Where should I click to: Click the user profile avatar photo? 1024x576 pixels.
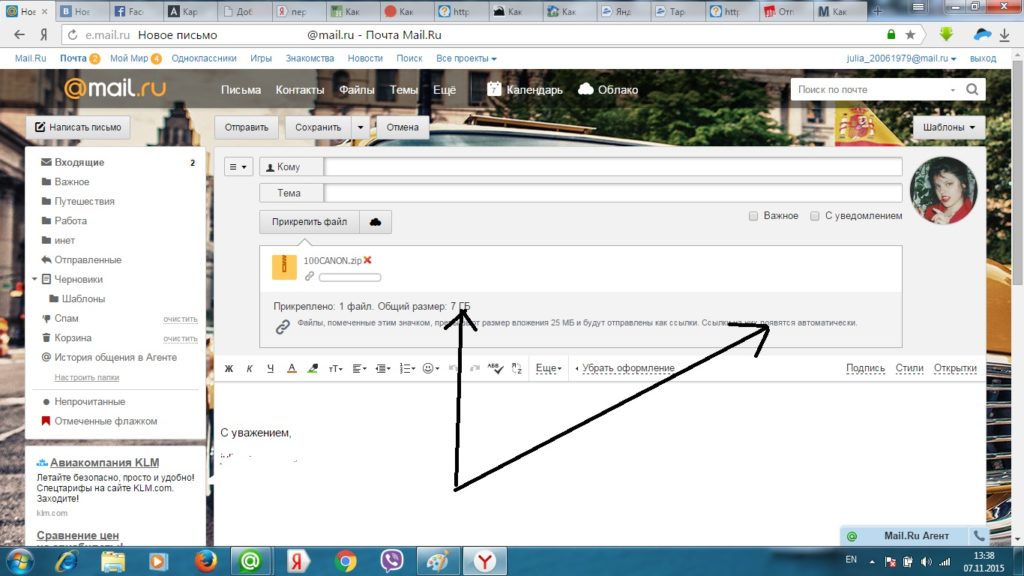[943, 190]
